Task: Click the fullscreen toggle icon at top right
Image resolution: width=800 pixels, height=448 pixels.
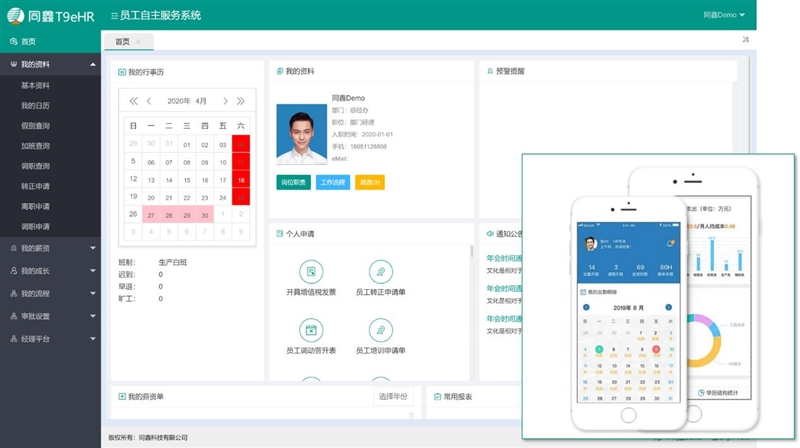Action: tap(745, 41)
